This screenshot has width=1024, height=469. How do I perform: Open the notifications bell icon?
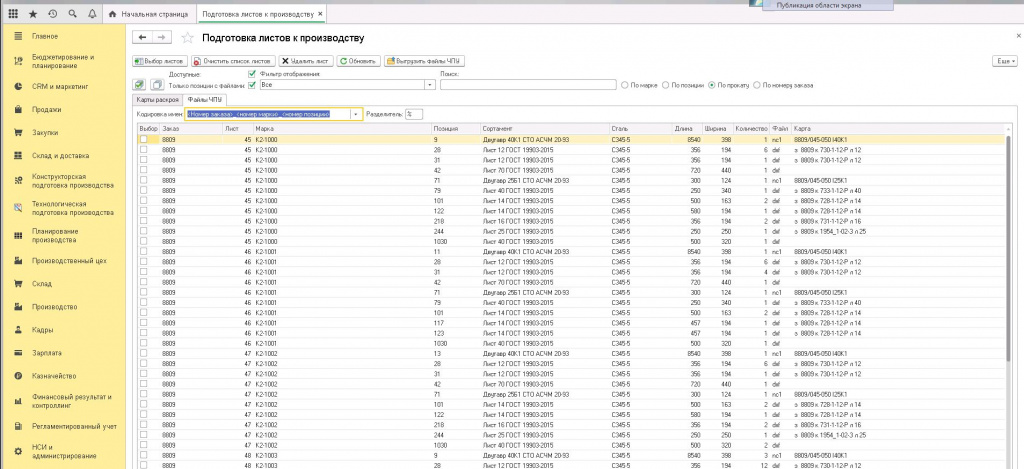91,14
